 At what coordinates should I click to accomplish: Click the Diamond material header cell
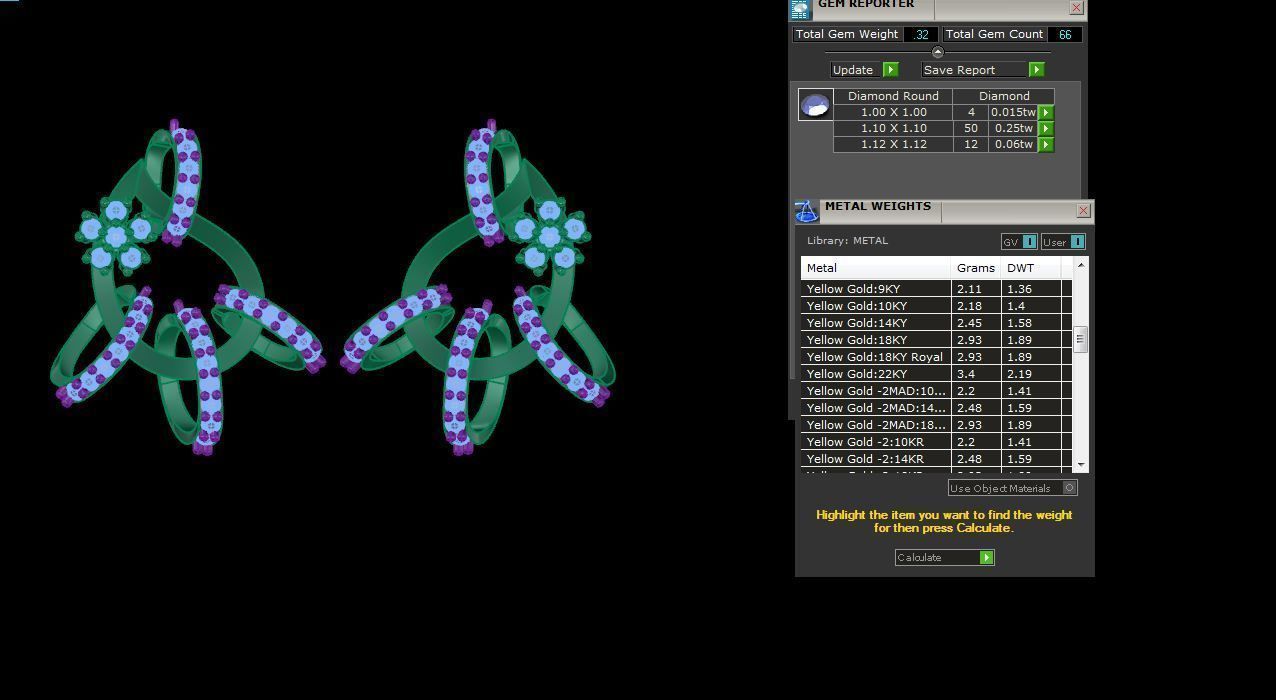[1004, 96]
